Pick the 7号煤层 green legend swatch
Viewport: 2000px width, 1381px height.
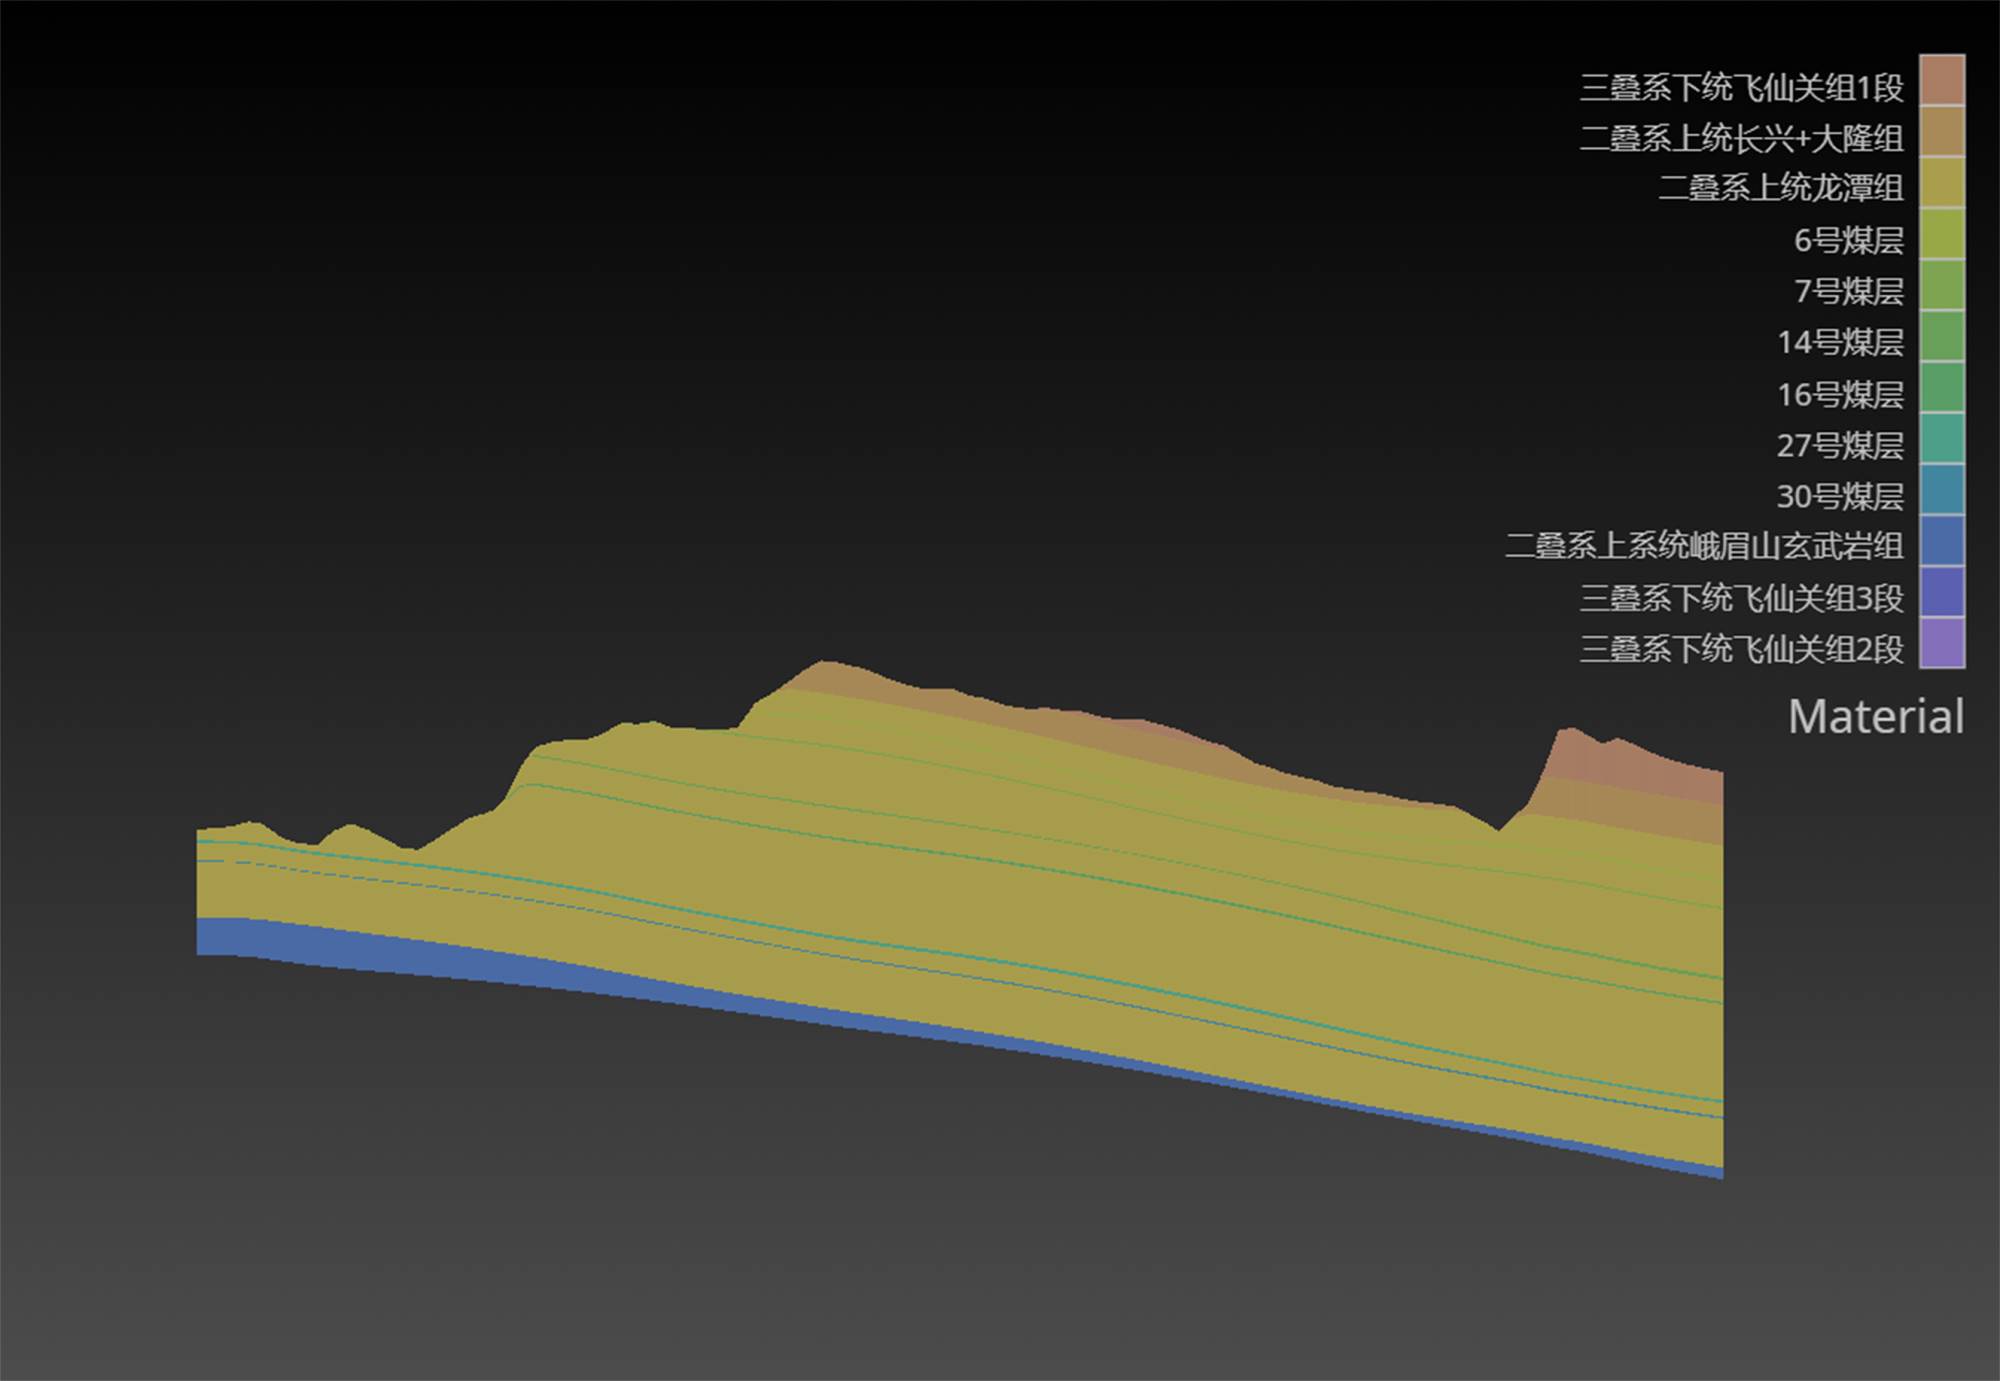pyautogui.click(x=1941, y=285)
